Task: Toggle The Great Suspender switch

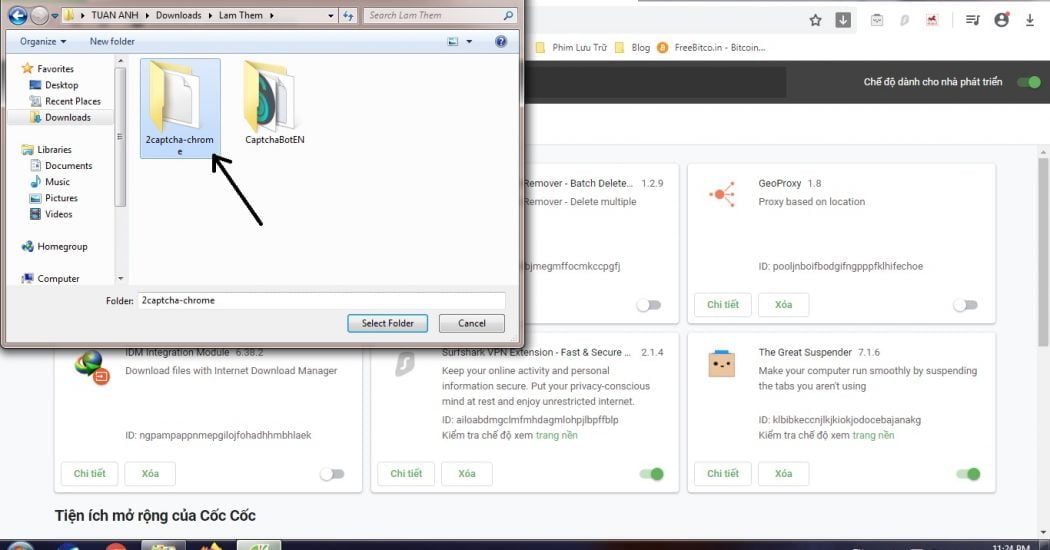Action: 968,474
